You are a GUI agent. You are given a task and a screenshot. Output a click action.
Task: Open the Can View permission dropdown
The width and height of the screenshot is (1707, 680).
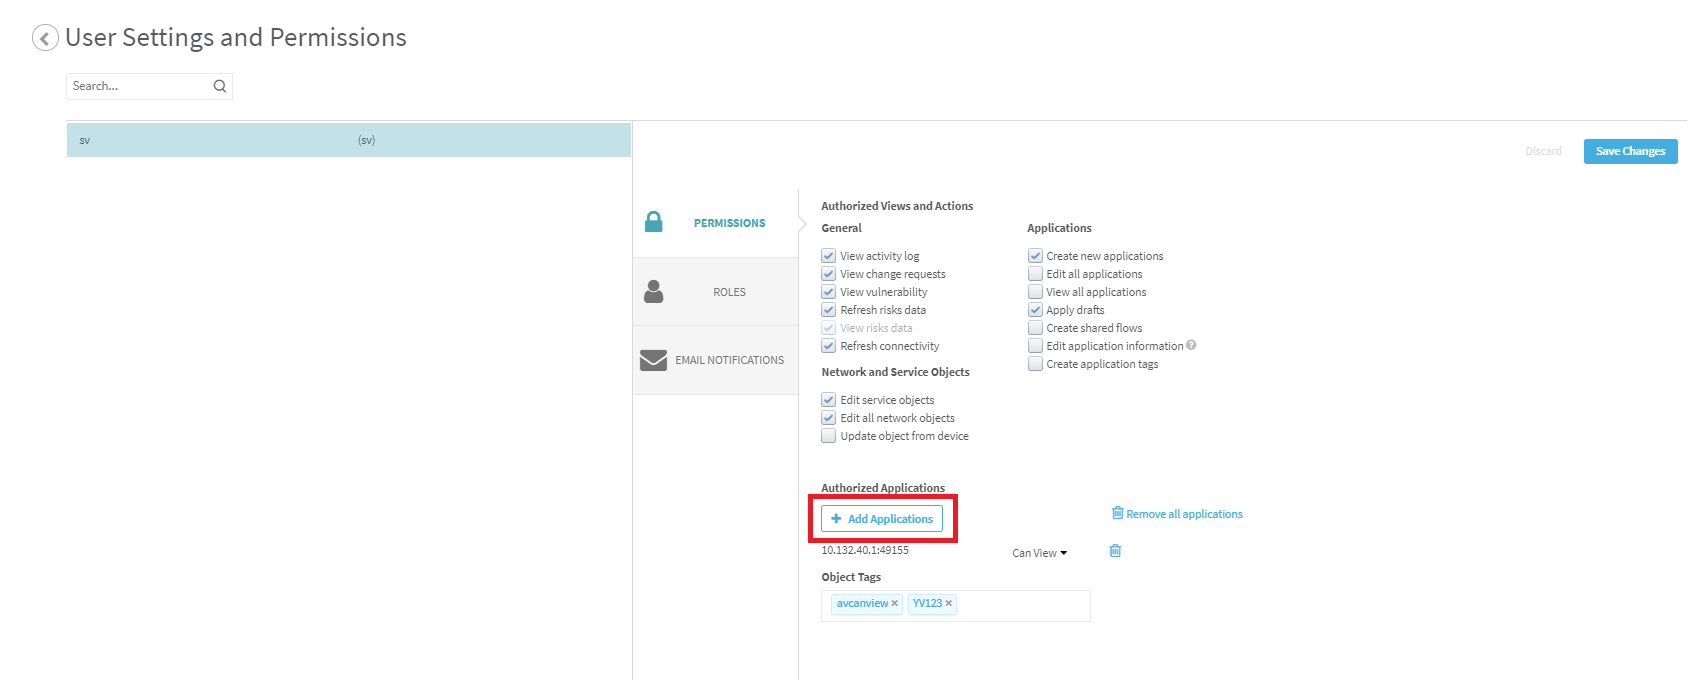pyautogui.click(x=1040, y=553)
